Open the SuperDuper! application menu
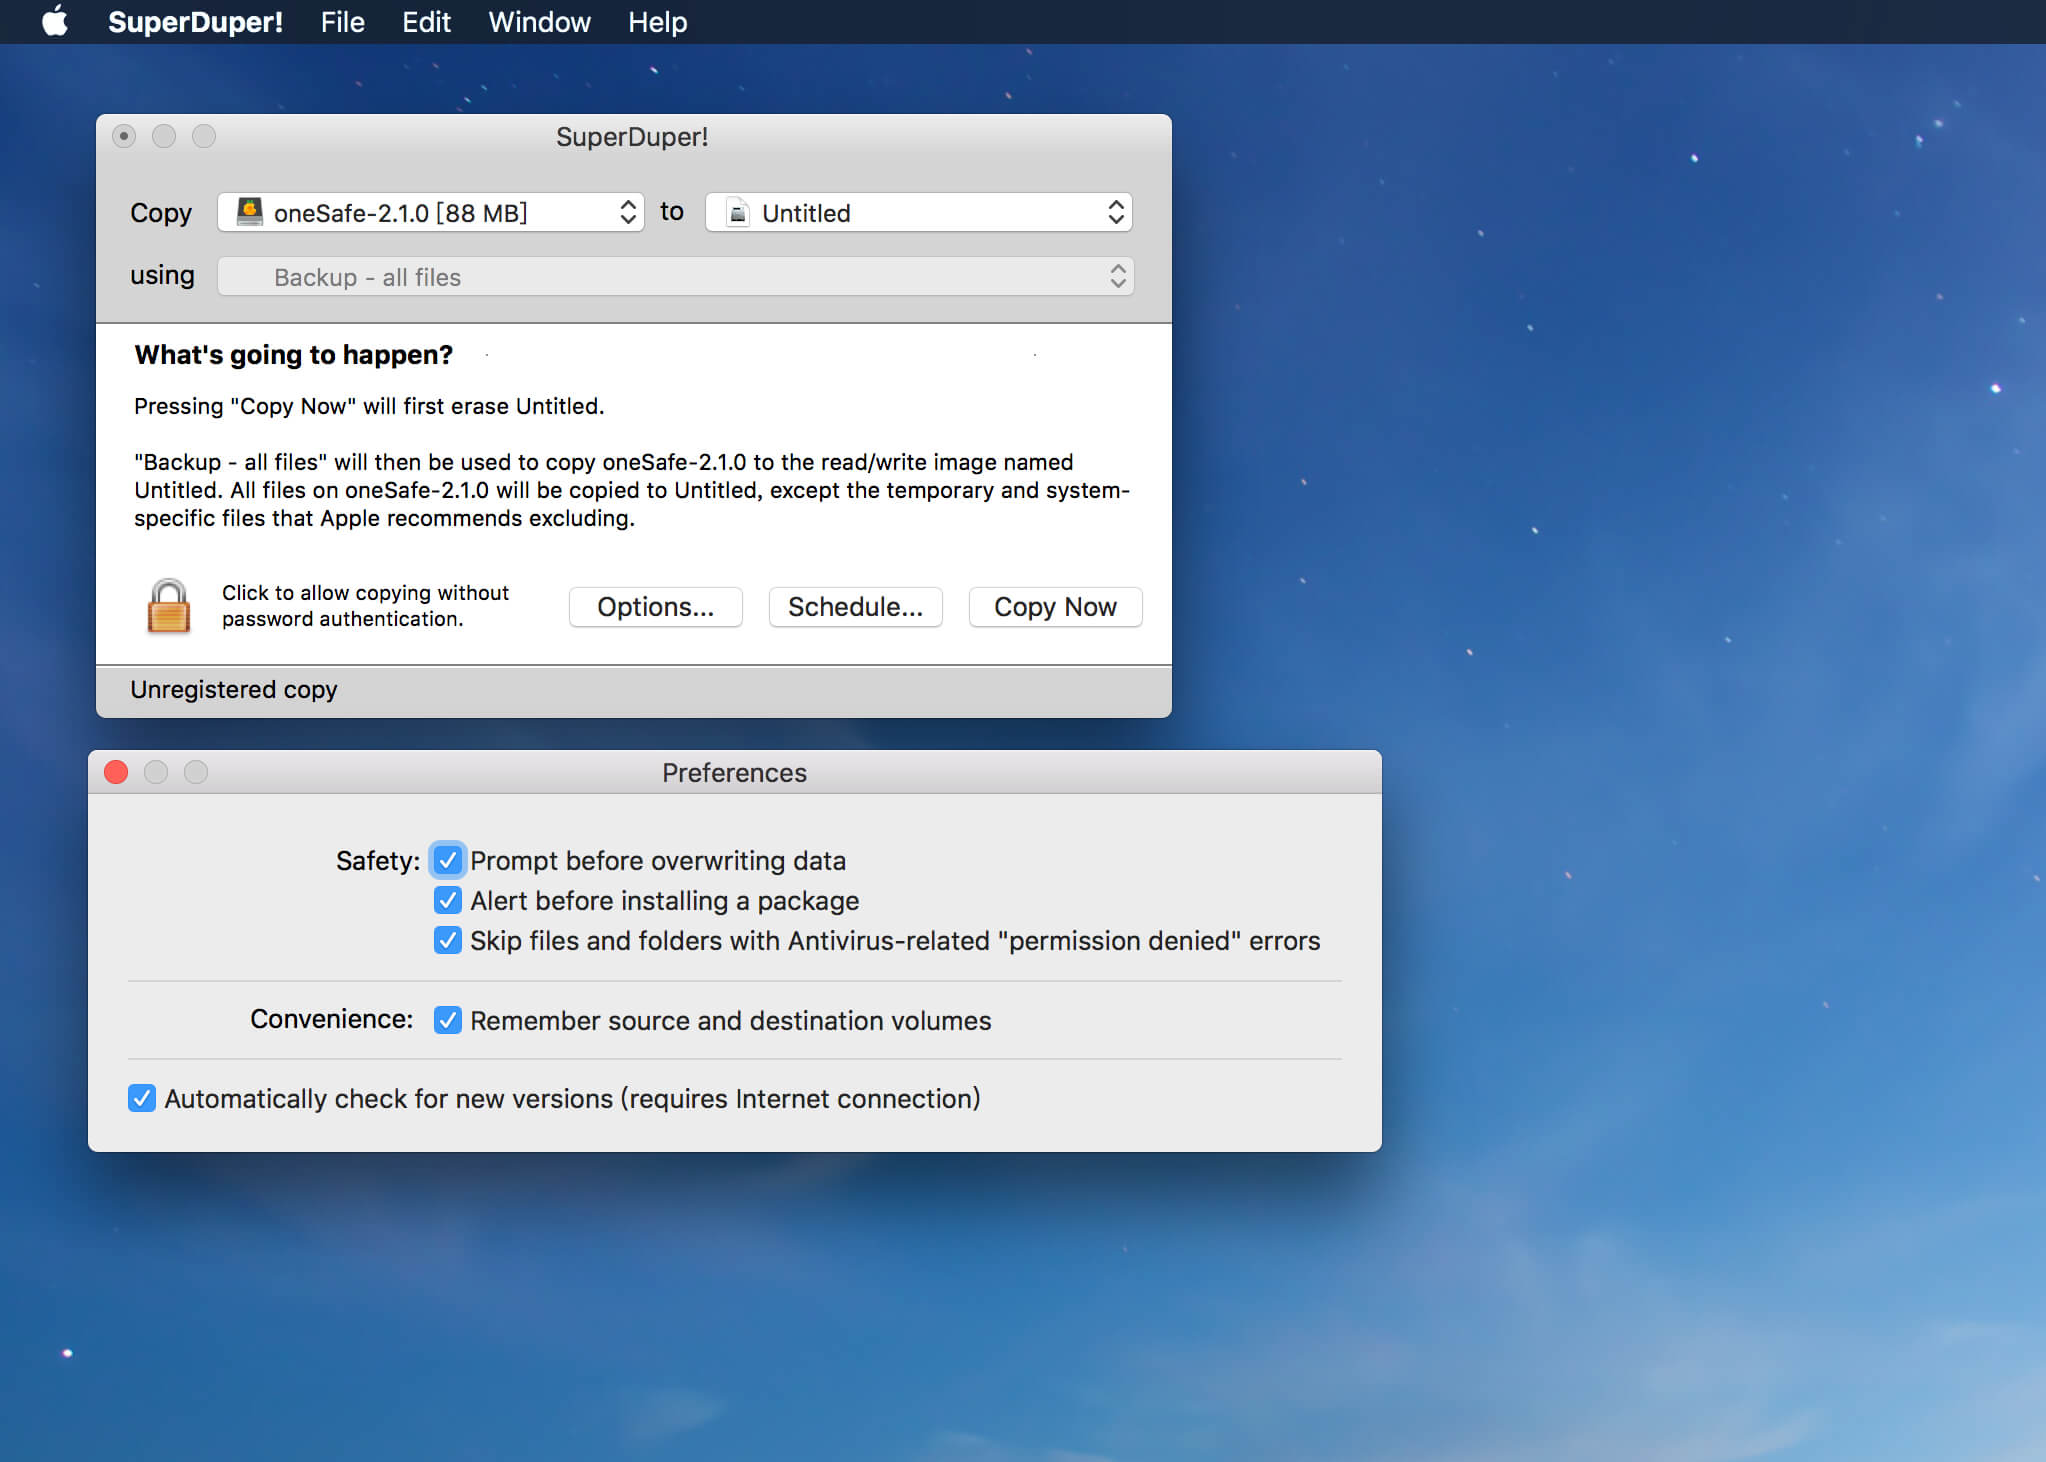This screenshot has height=1462, width=2046. [195, 22]
